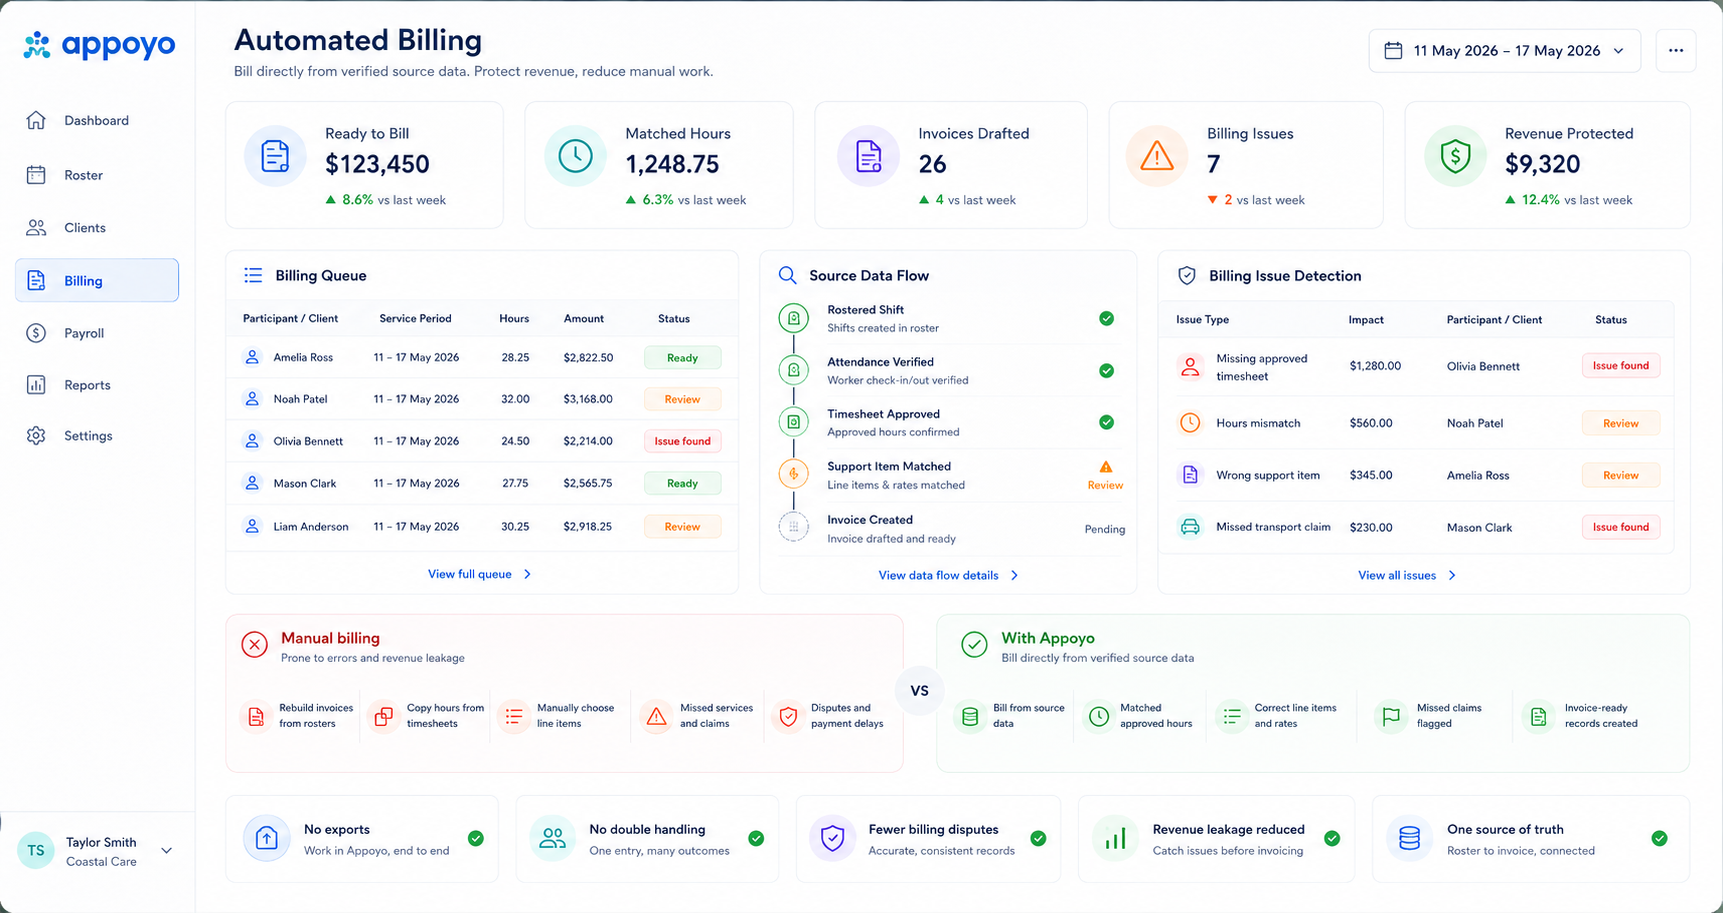Open Dashboard from the sidebar

click(96, 121)
